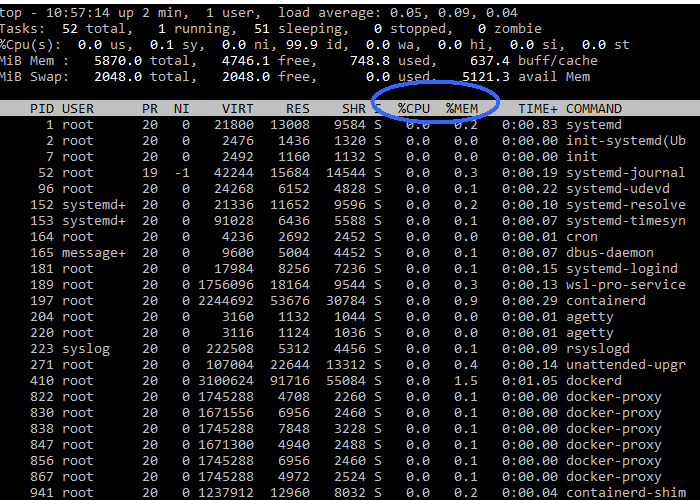
Task: Click the PR column header
Action: click(150, 108)
